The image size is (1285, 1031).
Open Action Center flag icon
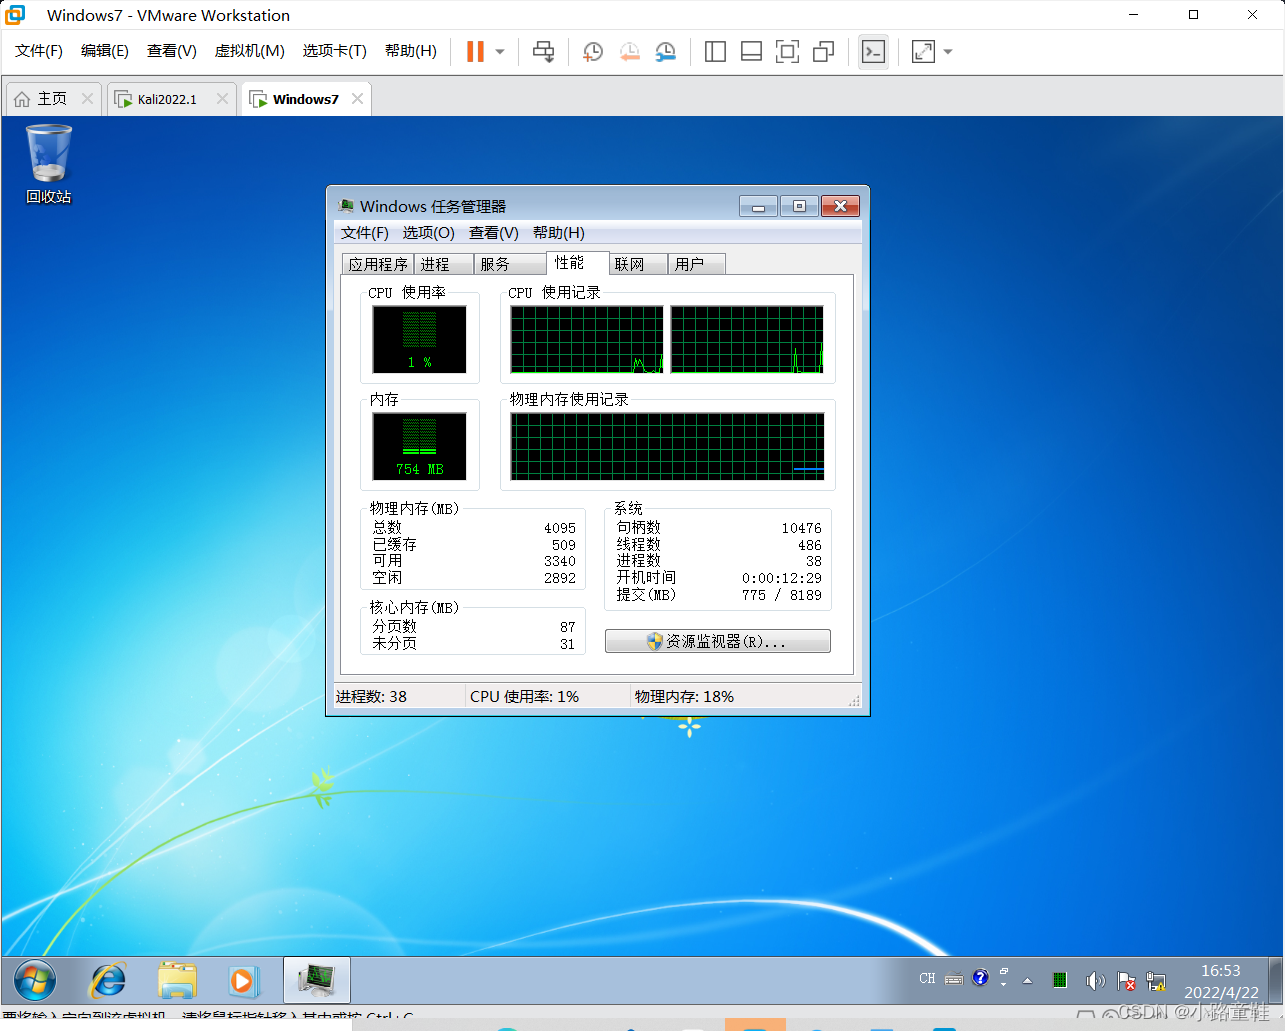click(1126, 980)
